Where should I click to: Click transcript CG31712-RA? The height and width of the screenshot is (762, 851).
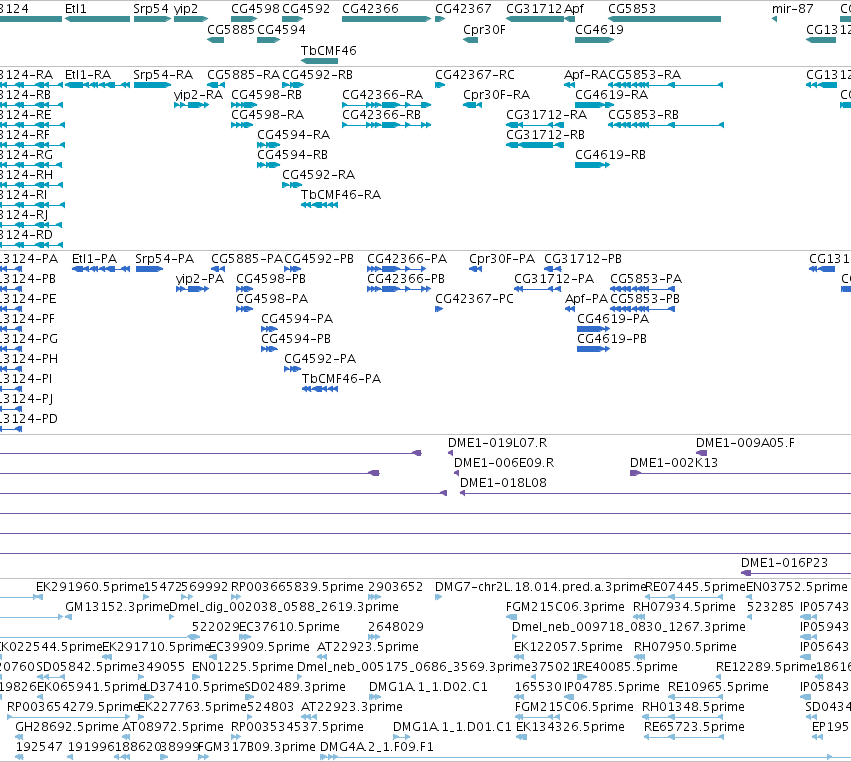tap(547, 115)
